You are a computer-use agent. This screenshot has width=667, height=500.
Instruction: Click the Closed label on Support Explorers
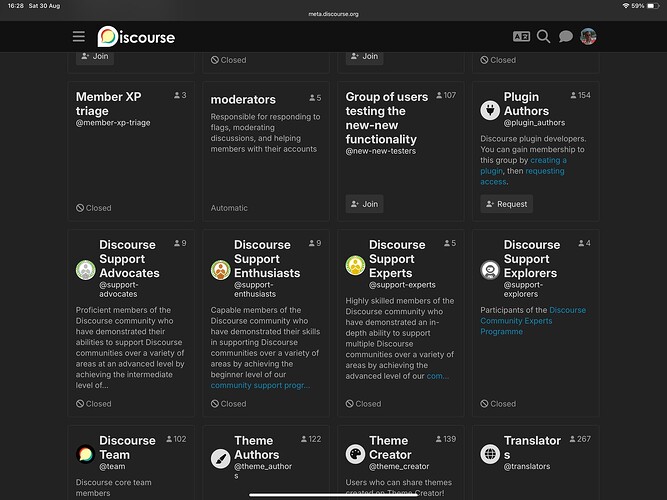pos(498,404)
